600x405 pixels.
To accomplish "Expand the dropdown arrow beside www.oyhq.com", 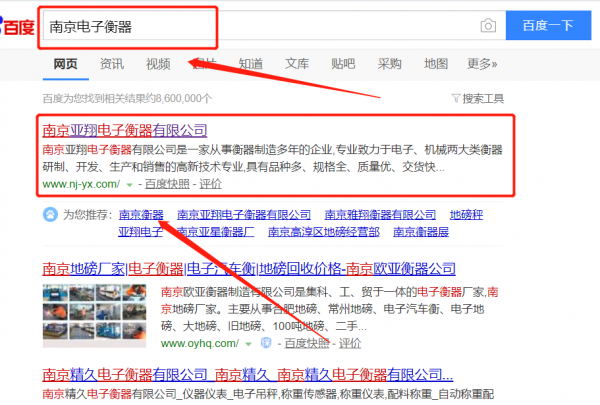I will click(x=249, y=343).
